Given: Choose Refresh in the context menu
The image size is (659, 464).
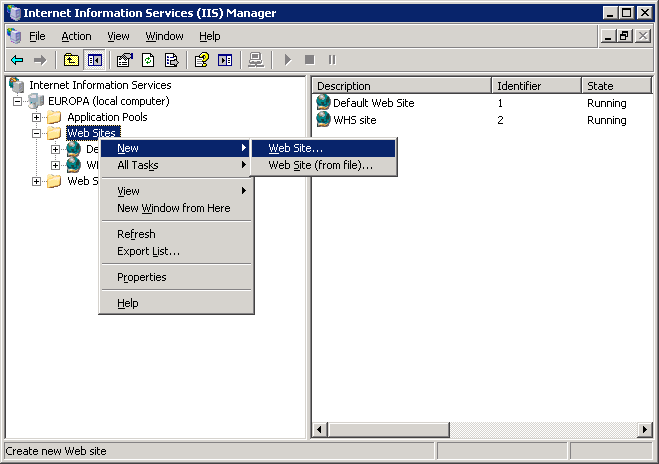Looking at the screenshot, I should (176, 234).
